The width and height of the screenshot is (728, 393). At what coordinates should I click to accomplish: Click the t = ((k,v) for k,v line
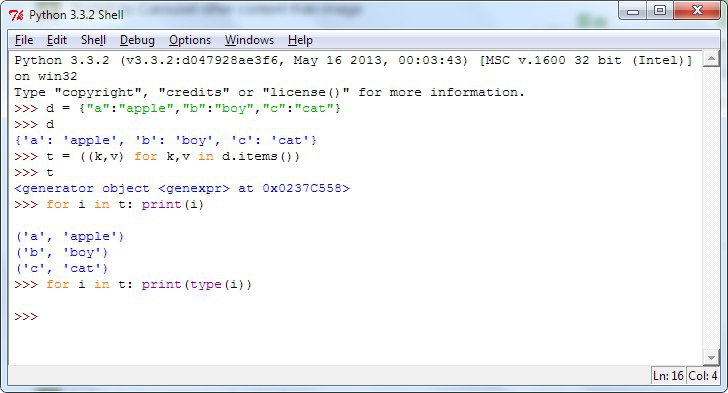click(x=157, y=157)
